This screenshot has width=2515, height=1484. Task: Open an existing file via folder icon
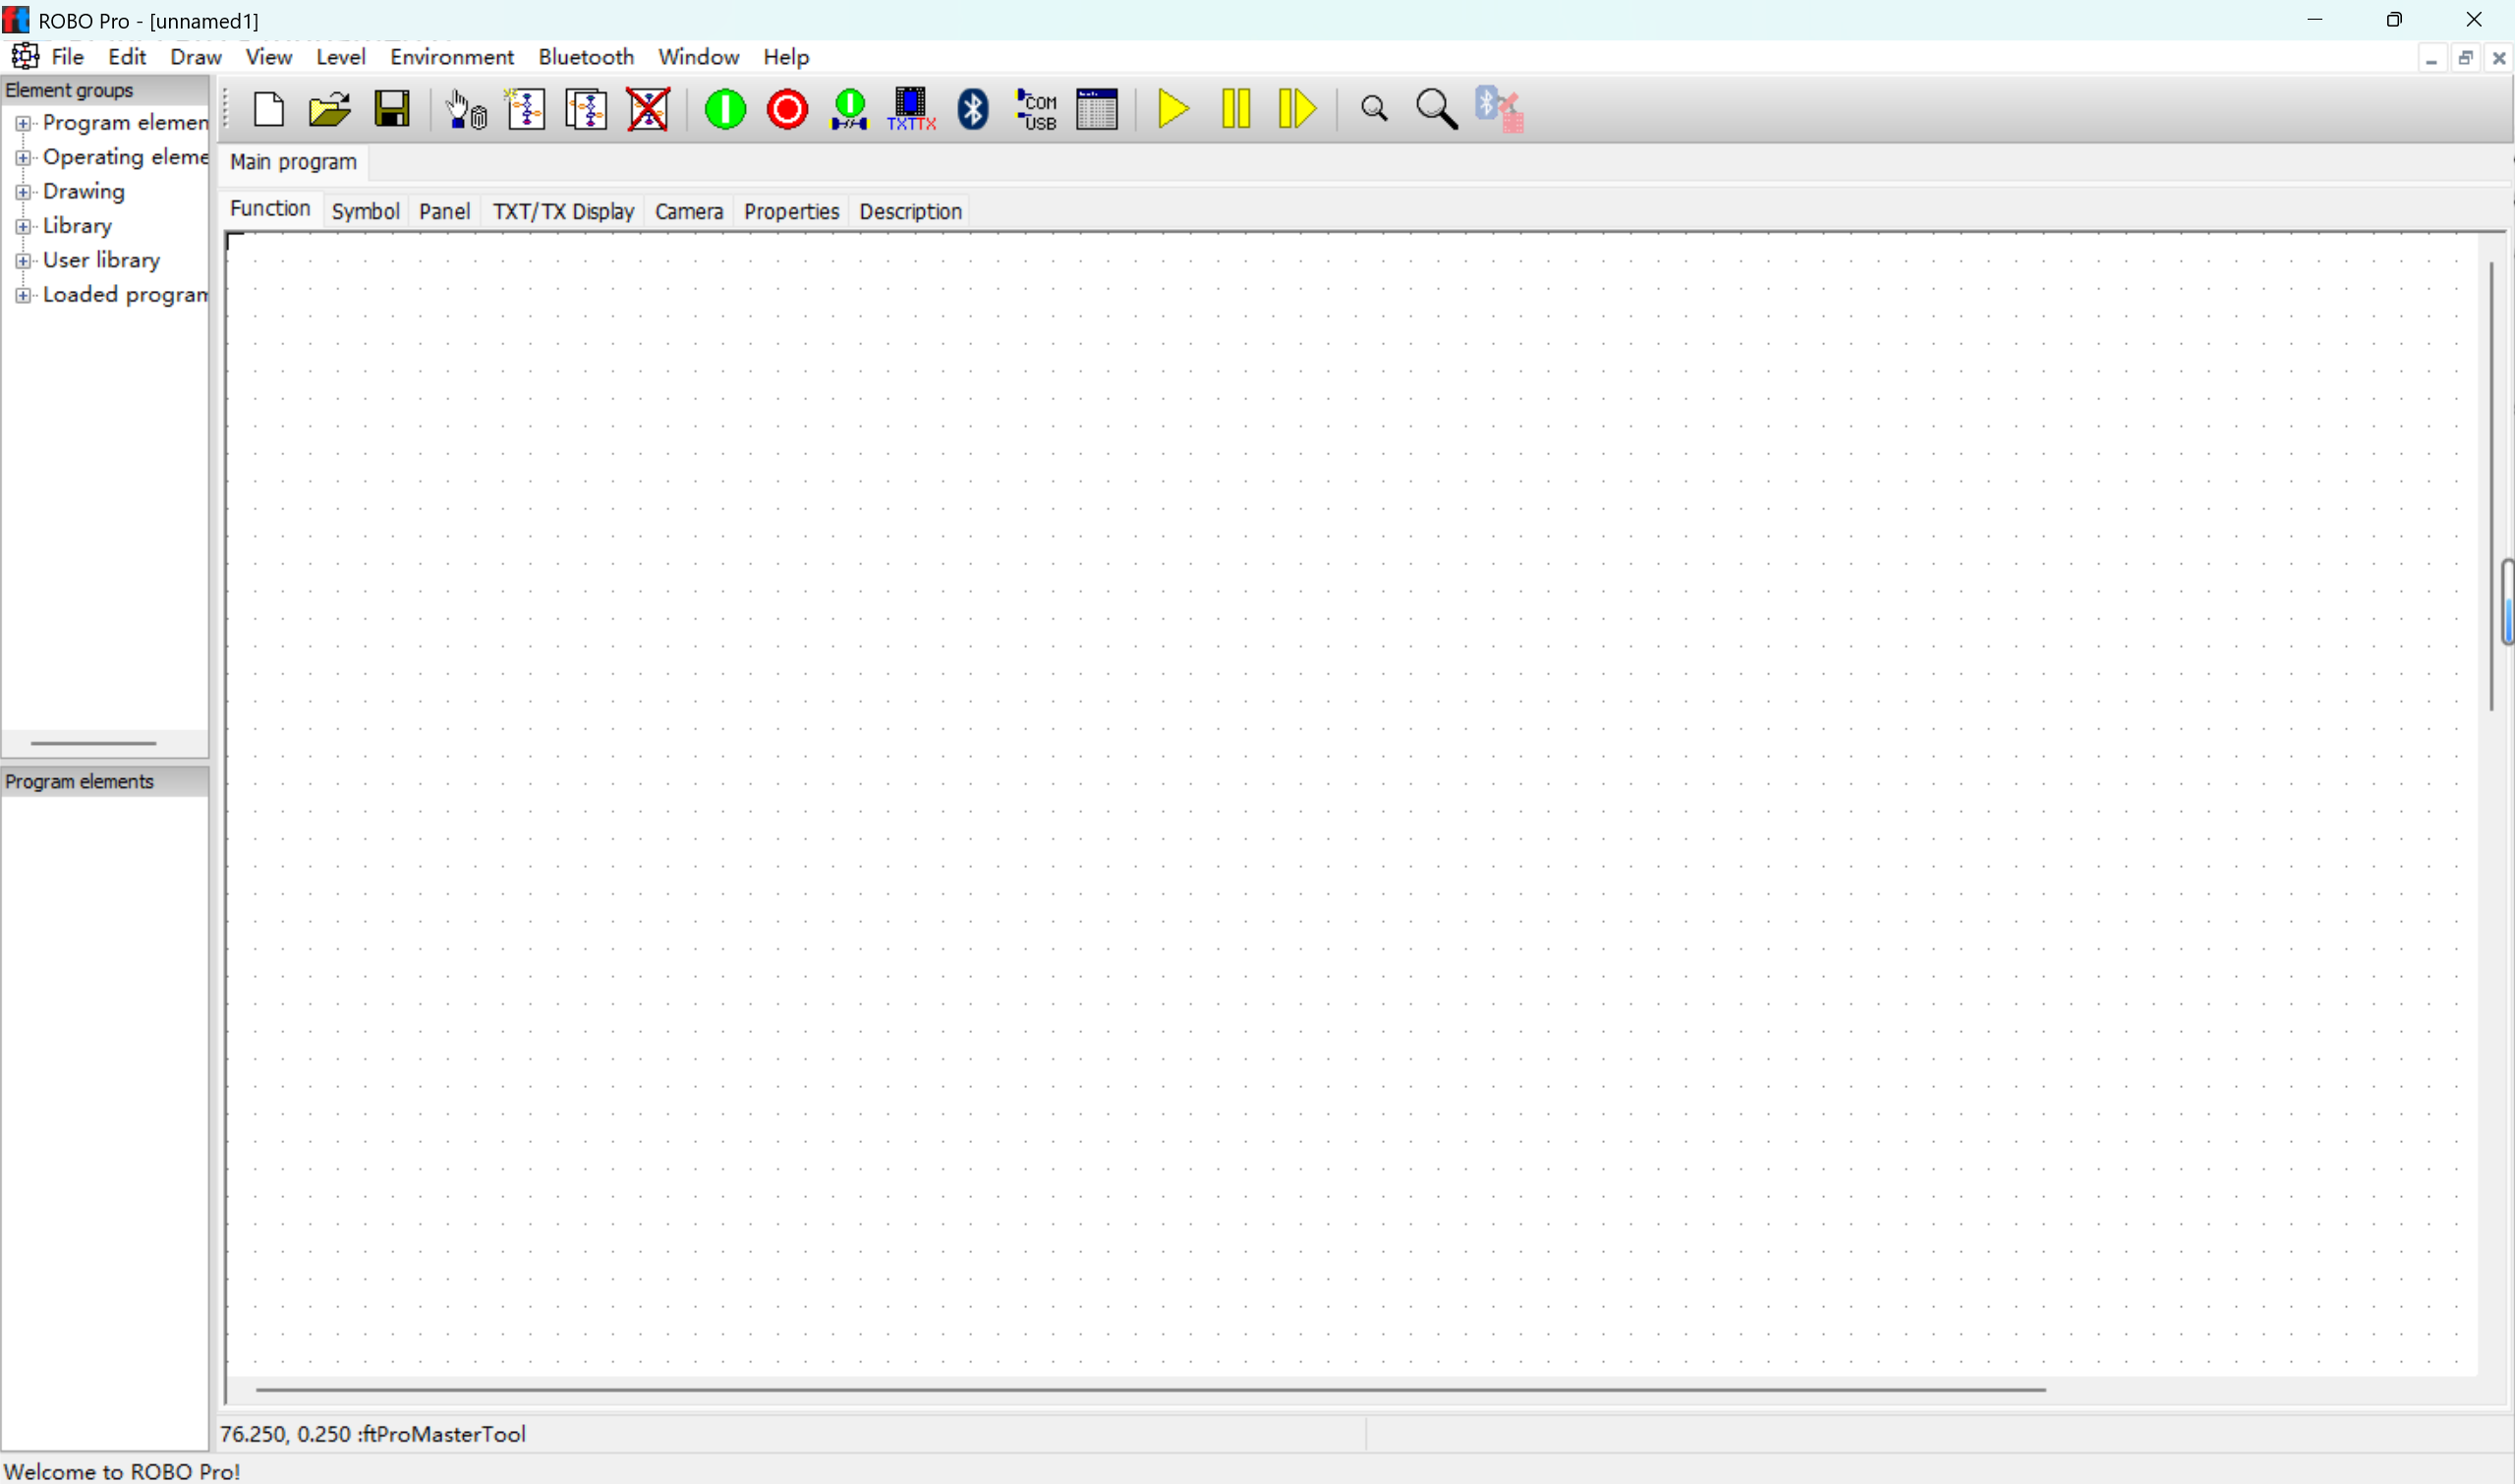[329, 109]
